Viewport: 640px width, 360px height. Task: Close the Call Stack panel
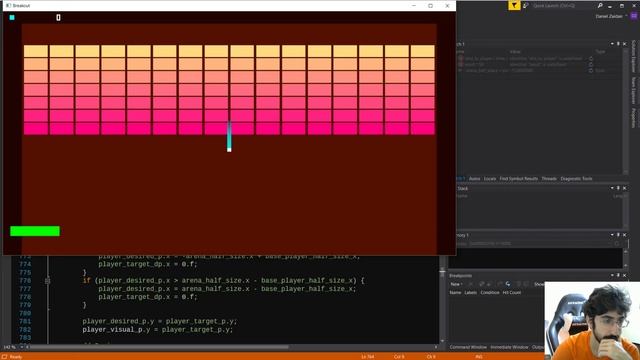pos(624,188)
